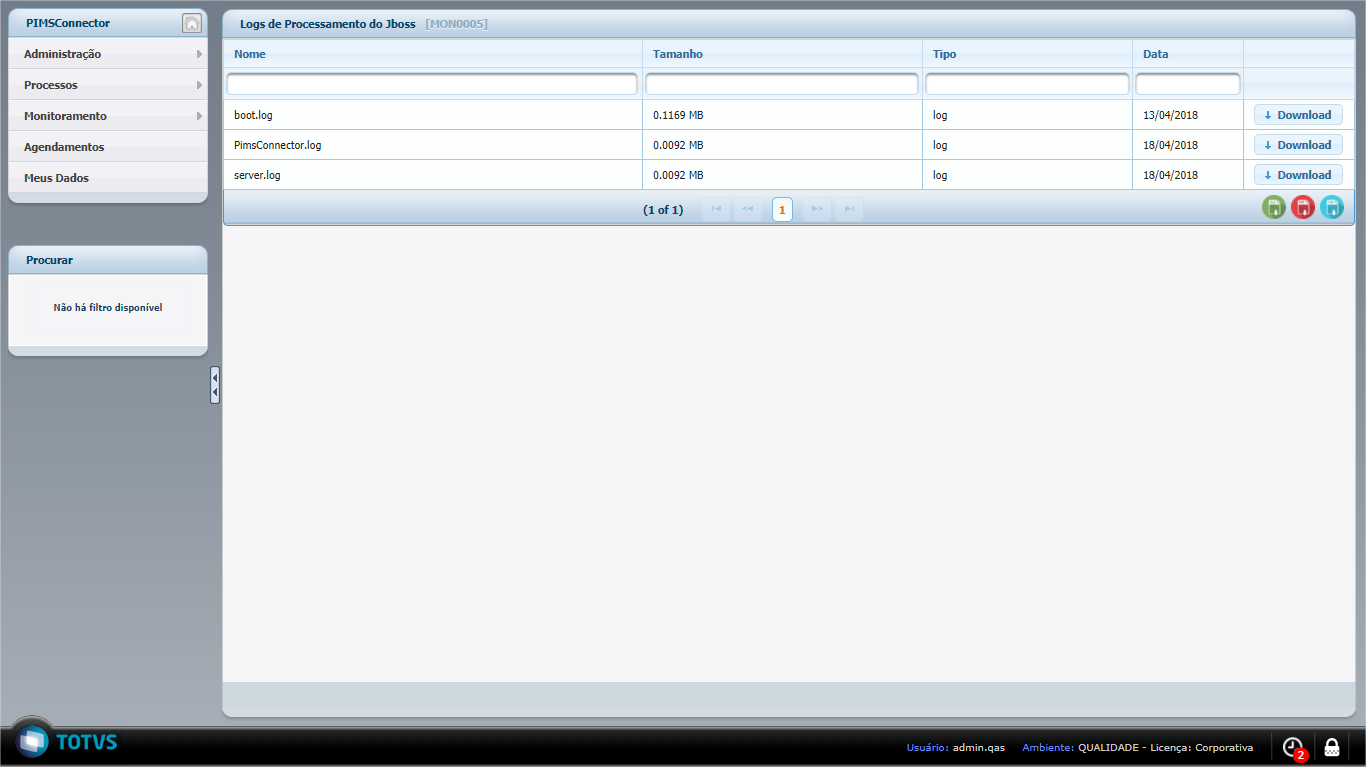Click the padlock icon in the status bar
Screen dimensions: 1366x767
(x=1332, y=747)
